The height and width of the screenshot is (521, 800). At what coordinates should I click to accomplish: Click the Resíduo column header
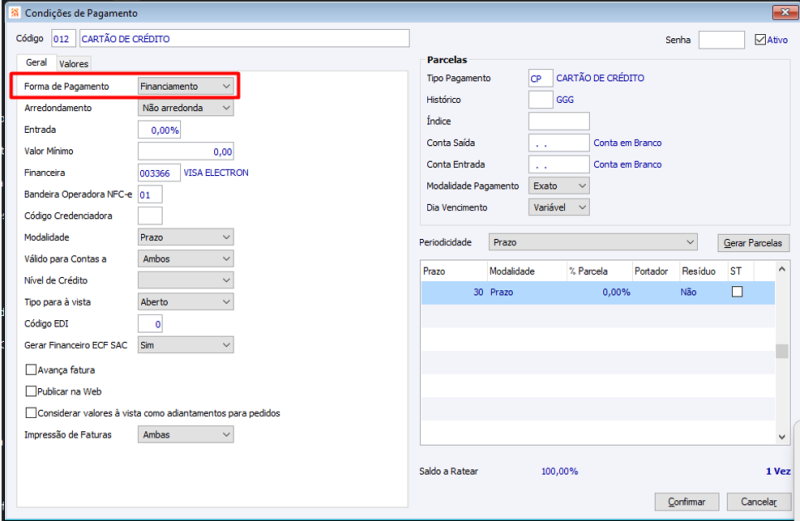[x=704, y=271]
